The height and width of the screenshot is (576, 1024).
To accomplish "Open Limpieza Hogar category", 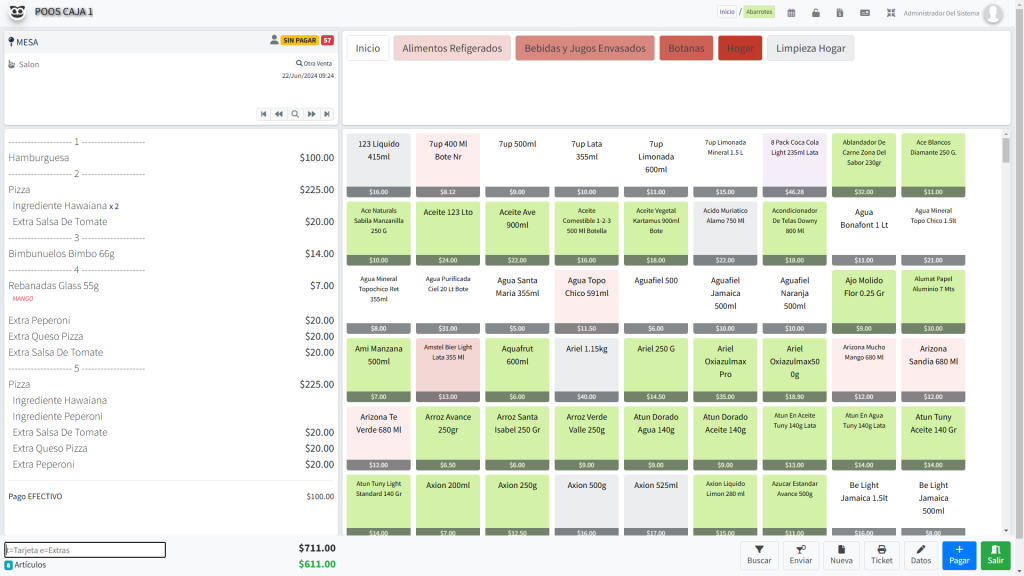I will [810, 48].
